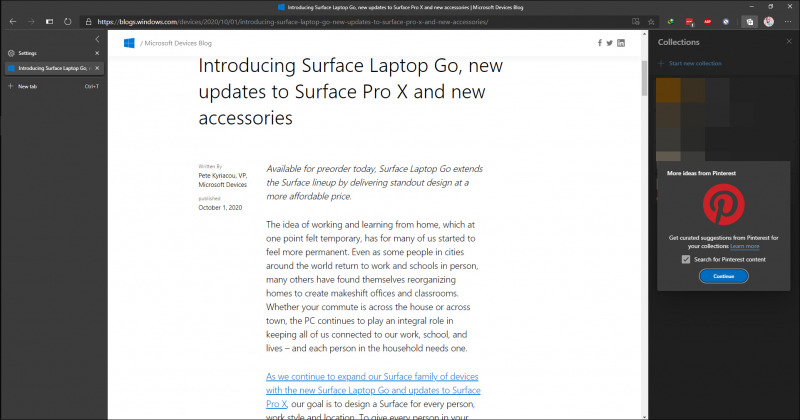Click the Windows logo on the blog header

point(129,43)
